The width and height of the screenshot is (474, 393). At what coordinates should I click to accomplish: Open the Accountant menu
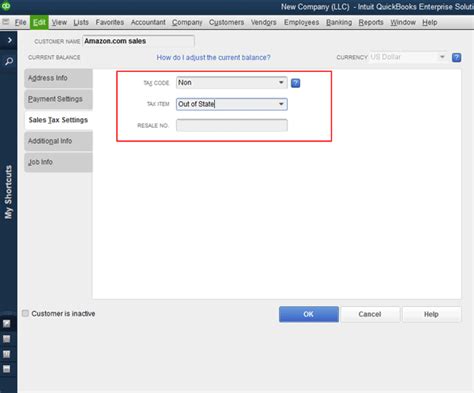pyautogui.click(x=148, y=22)
